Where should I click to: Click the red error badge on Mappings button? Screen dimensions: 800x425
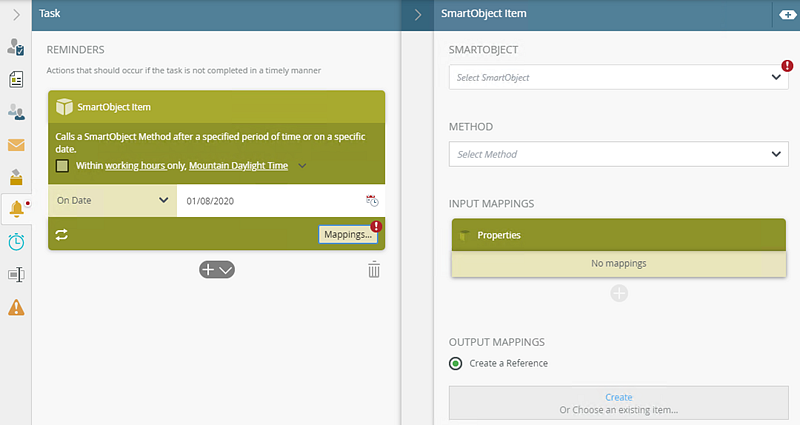[377, 226]
